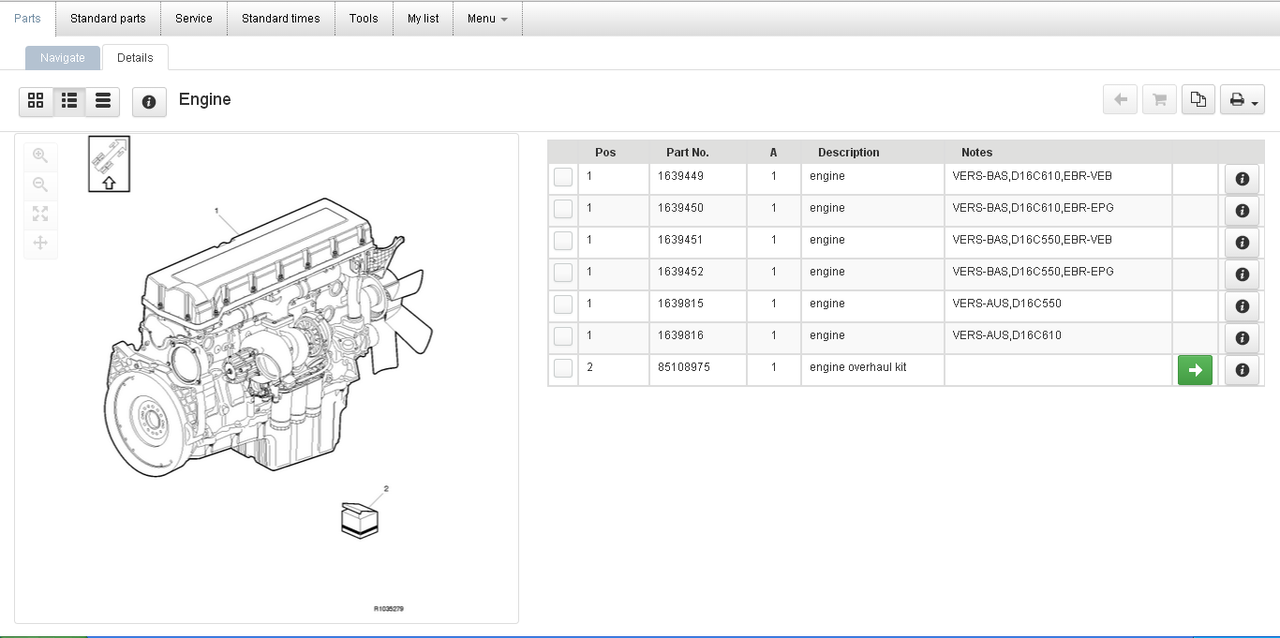Screen dimensions: 1280x638
Task: Activate the pan/move diagram tool
Action: pyautogui.click(x=40, y=243)
